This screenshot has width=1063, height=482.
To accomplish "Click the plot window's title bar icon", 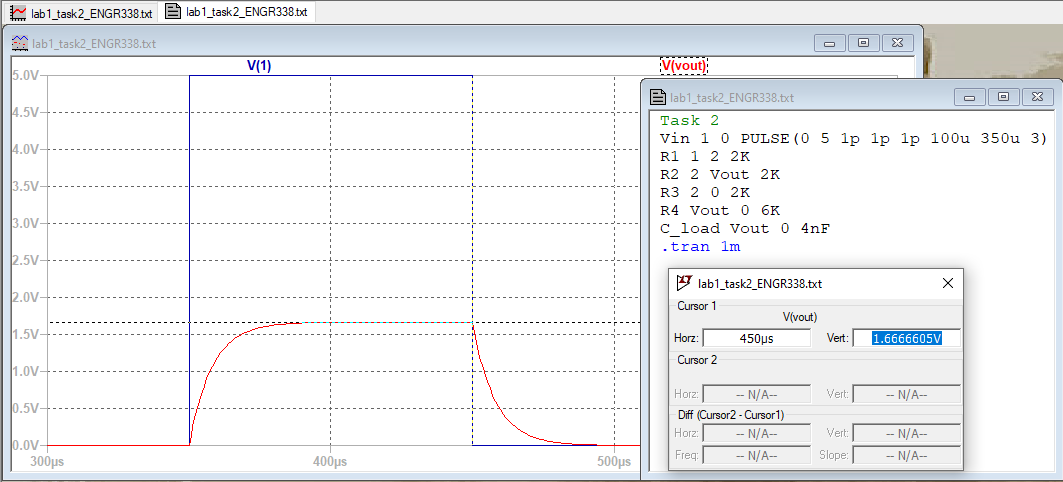I will 19,44.
